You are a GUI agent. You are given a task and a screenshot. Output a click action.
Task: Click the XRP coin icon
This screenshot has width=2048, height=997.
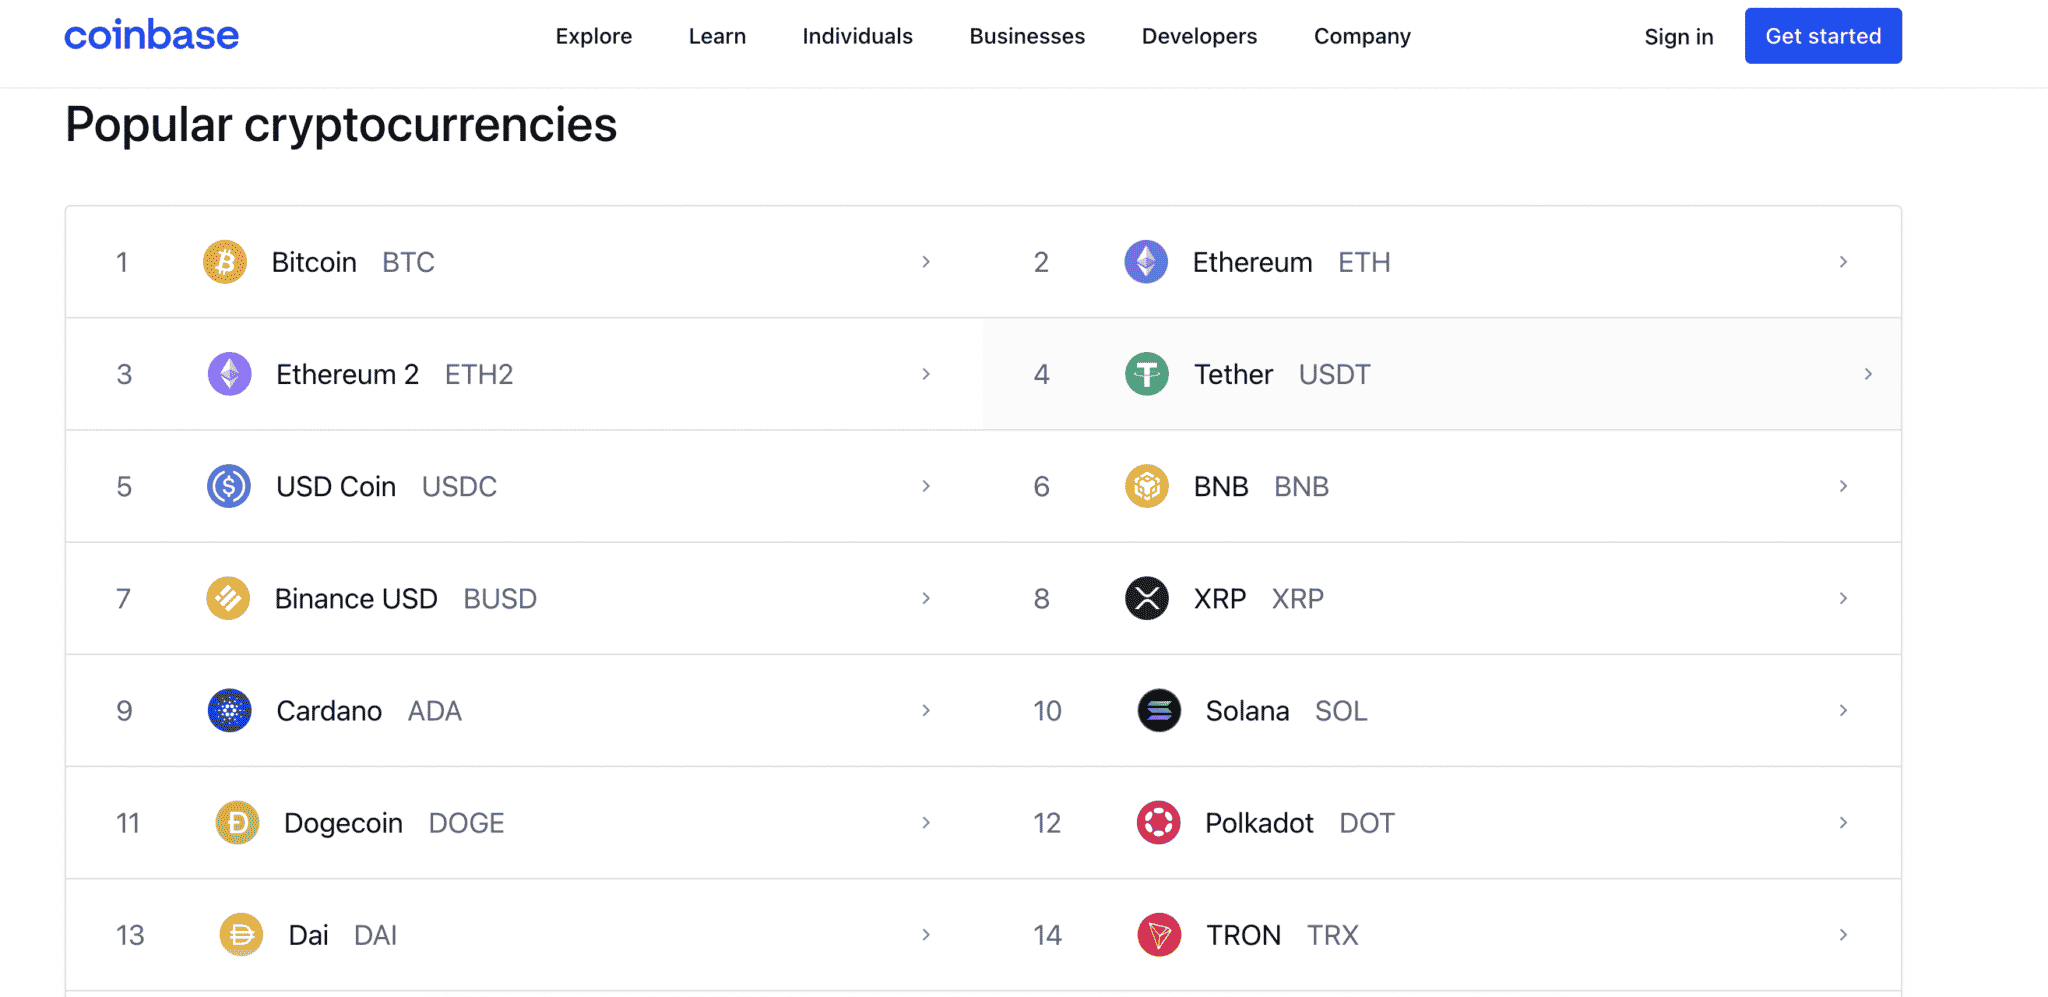[x=1147, y=598]
